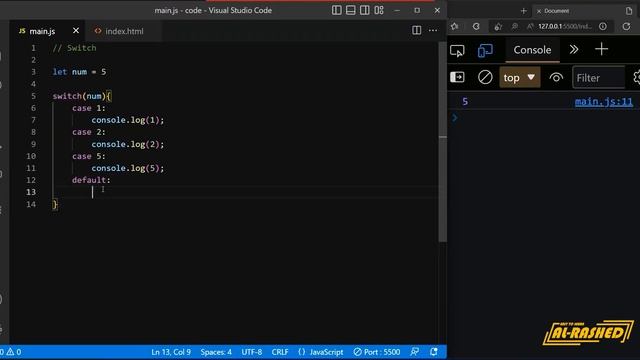Click 'case 5:' on line 10
This screenshot has height=360, width=640.
pos(89,156)
